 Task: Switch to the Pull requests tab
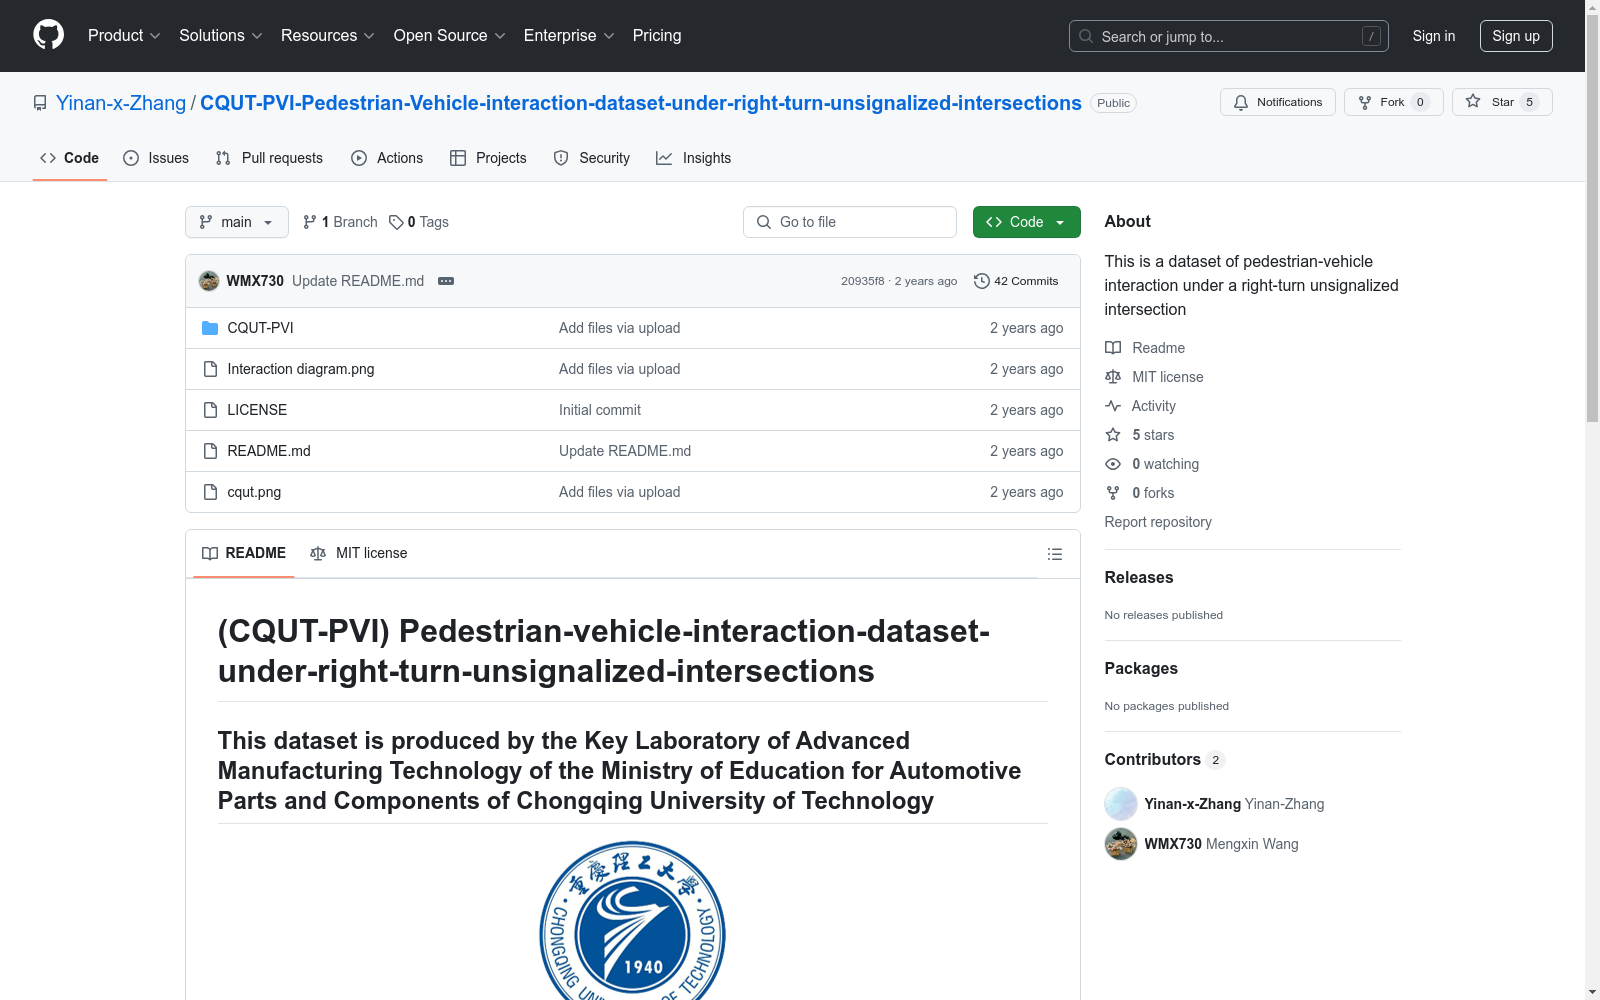pos(269,158)
